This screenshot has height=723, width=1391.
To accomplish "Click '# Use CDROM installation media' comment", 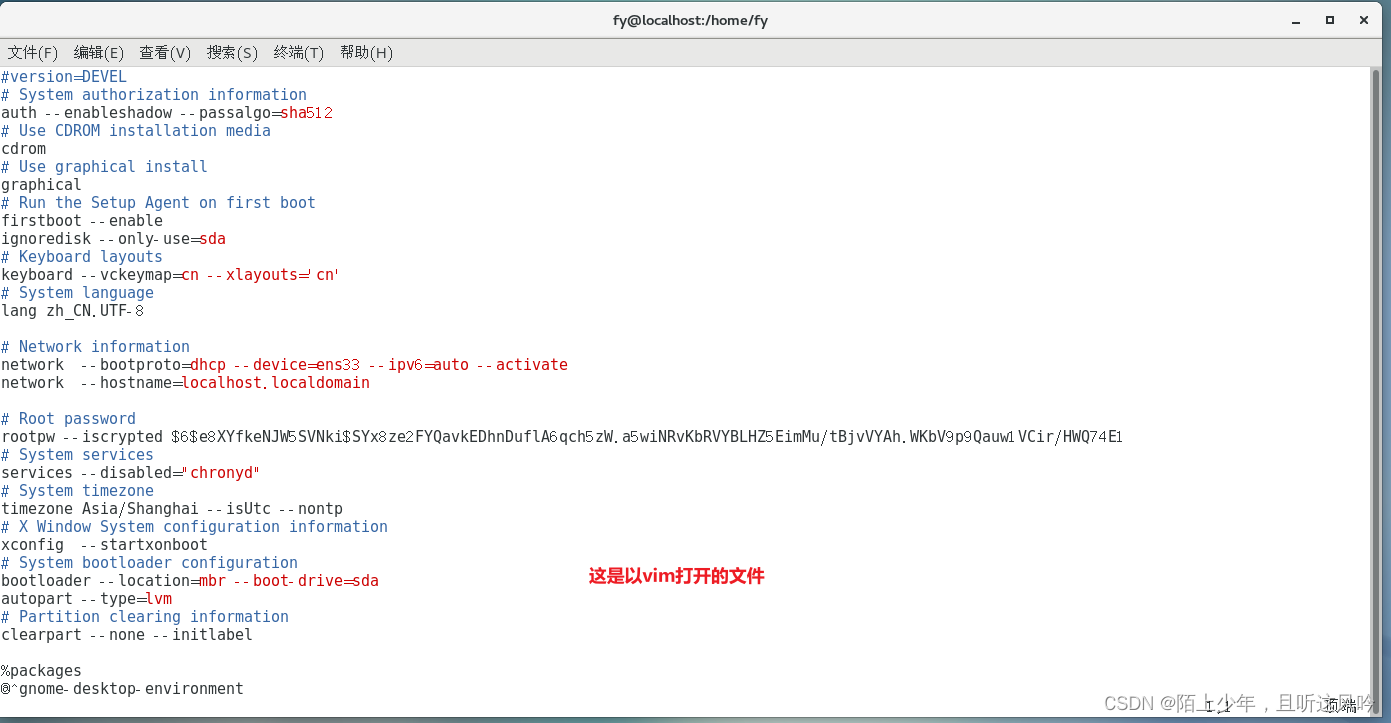I will [x=136, y=131].
